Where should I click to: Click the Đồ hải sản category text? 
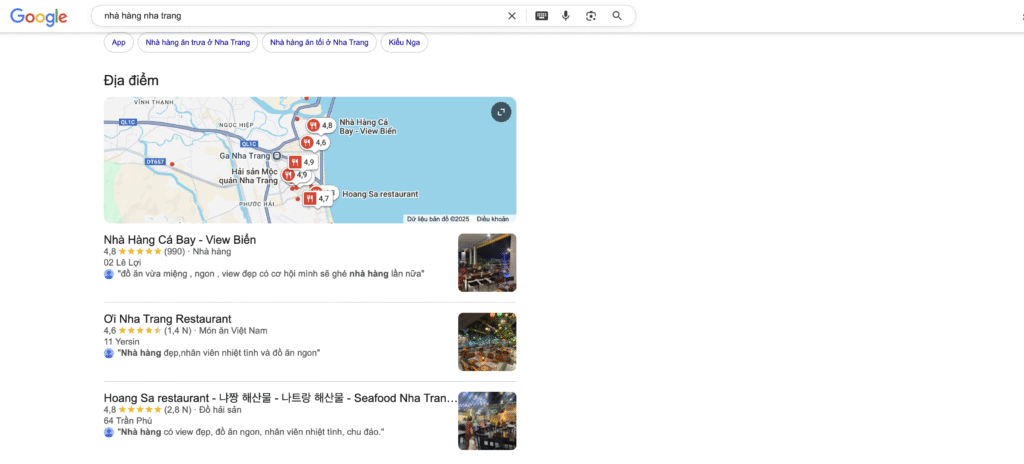[220, 410]
